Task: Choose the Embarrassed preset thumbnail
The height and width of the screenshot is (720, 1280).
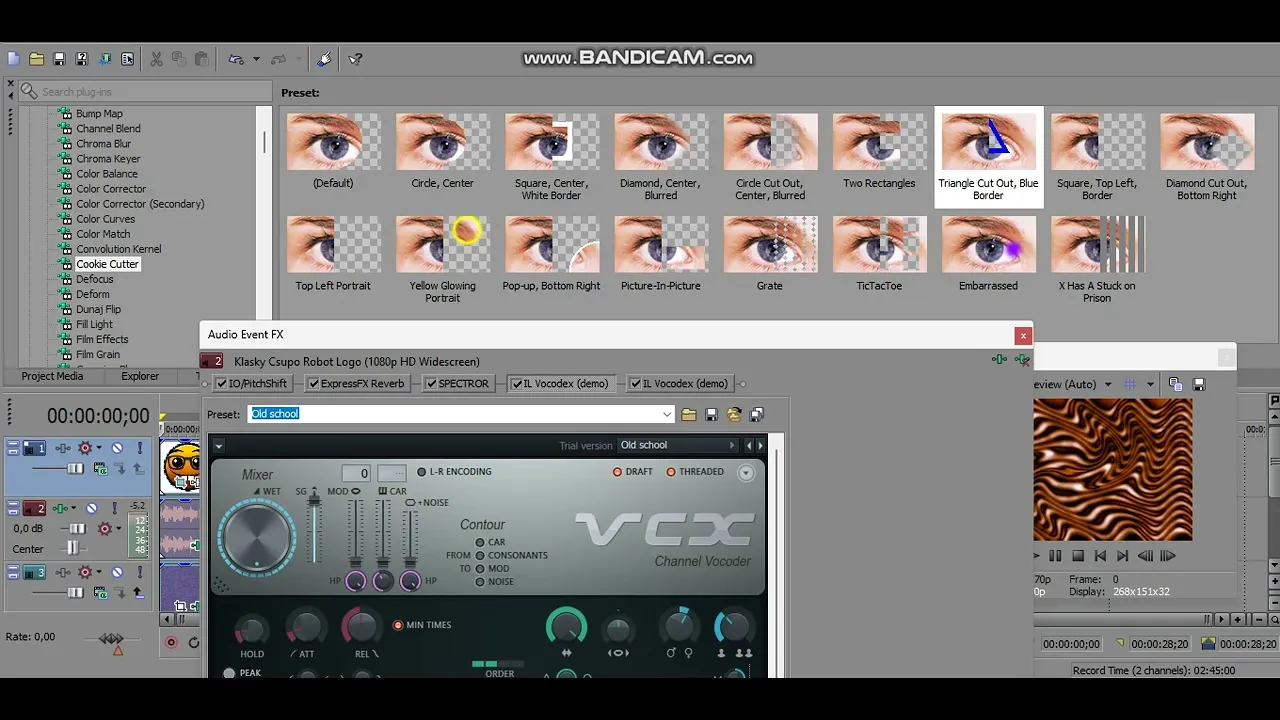Action: tap(988, 244)
